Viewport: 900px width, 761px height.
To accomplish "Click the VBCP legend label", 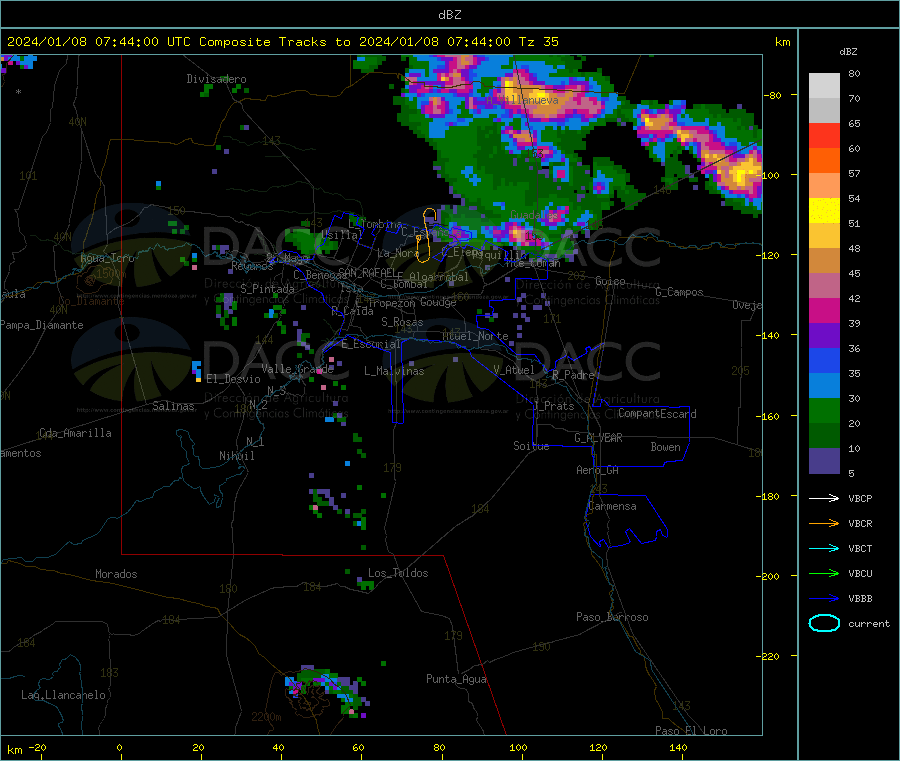I will (860, 498).
